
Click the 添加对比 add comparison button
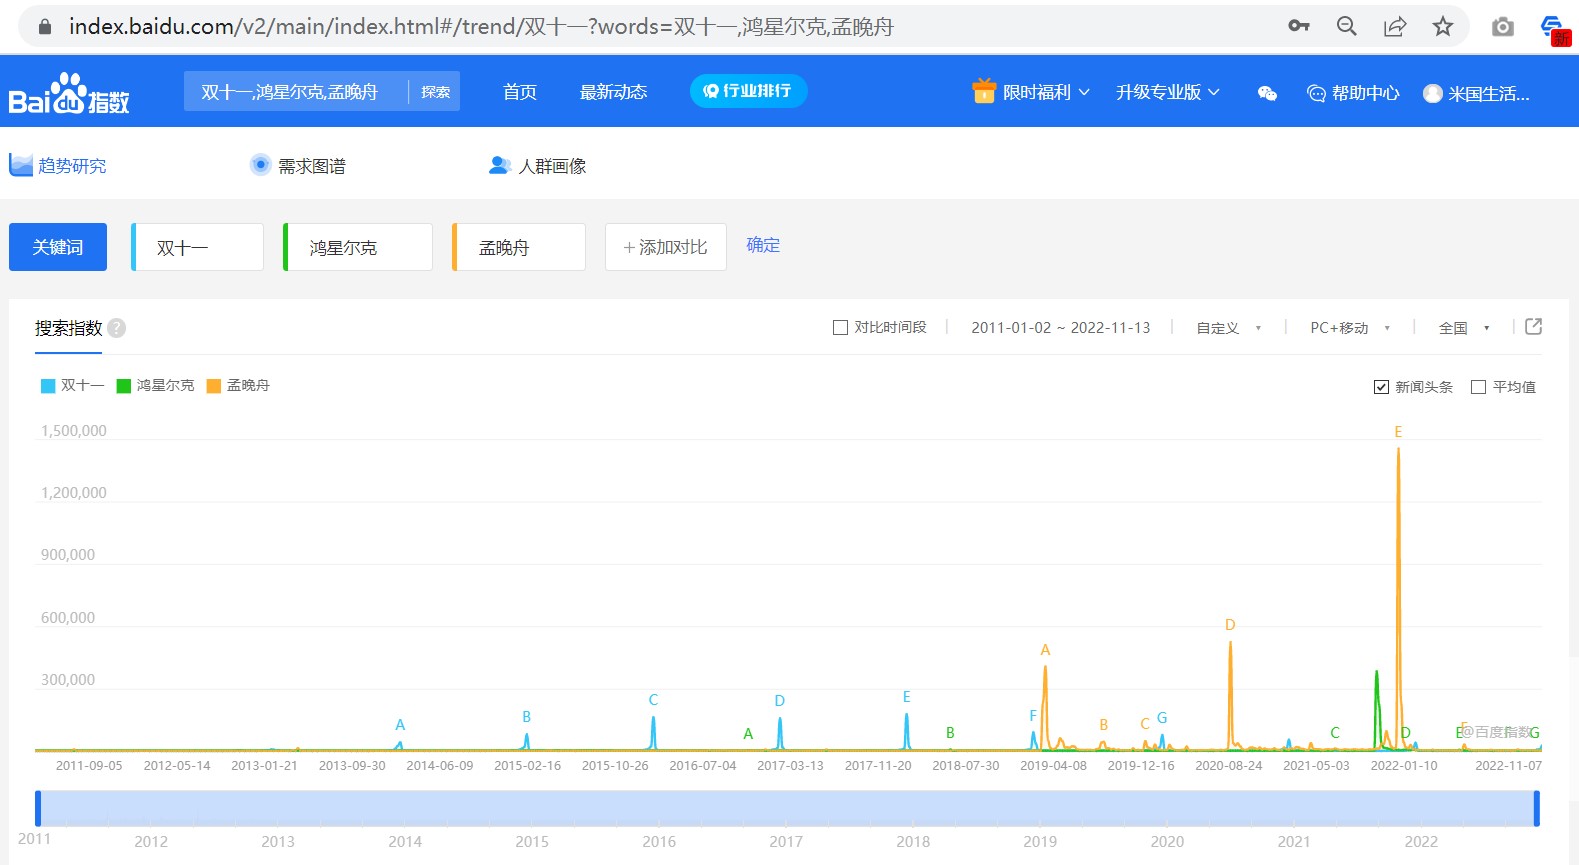(666, 247)
